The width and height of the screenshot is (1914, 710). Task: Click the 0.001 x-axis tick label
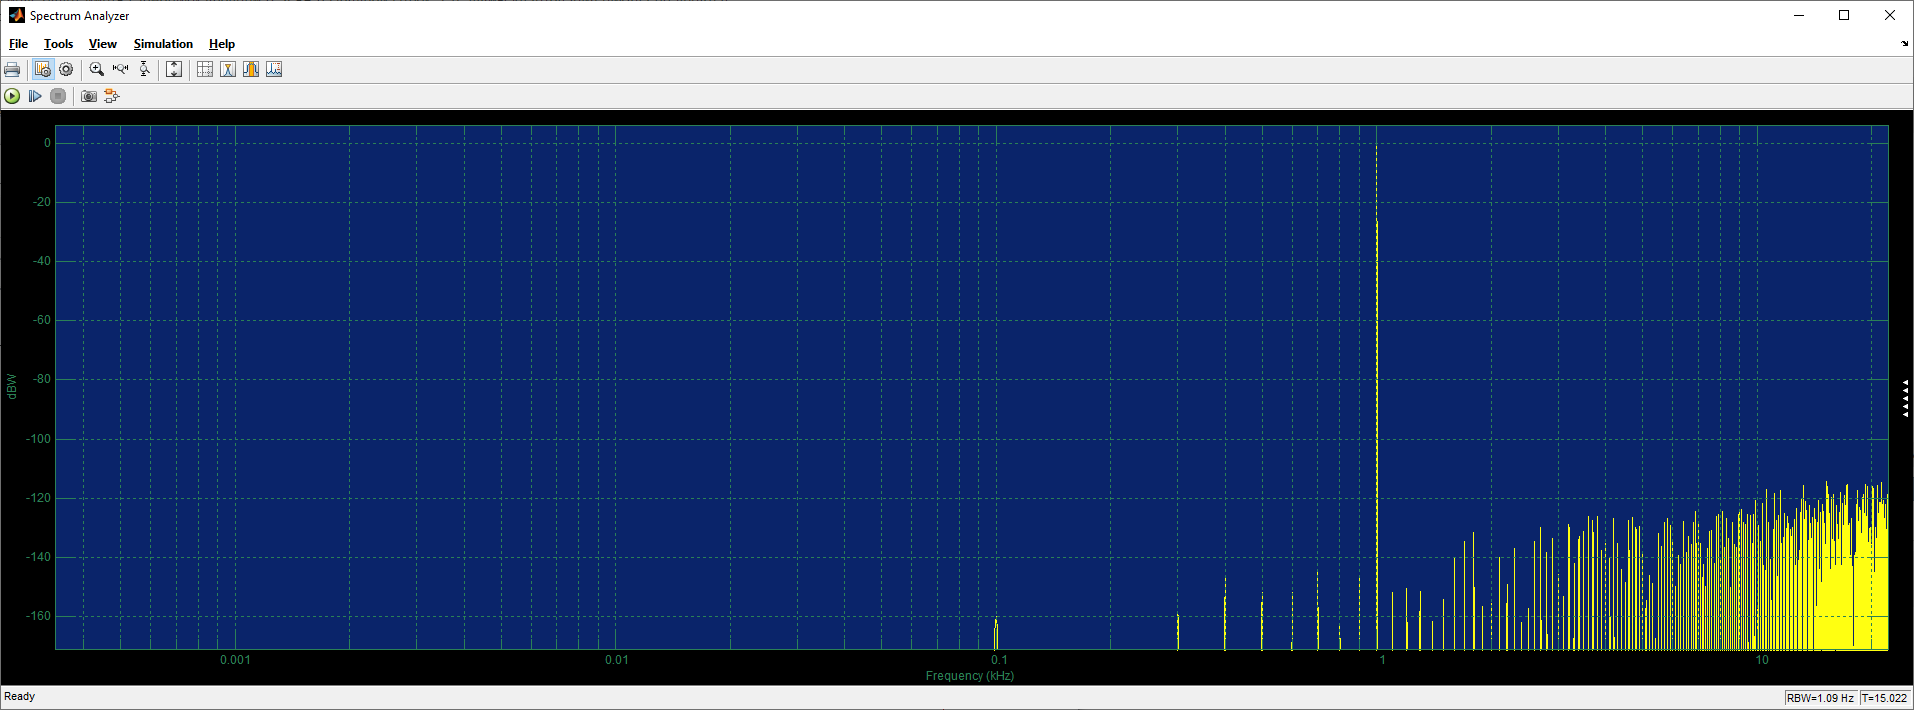235,660
